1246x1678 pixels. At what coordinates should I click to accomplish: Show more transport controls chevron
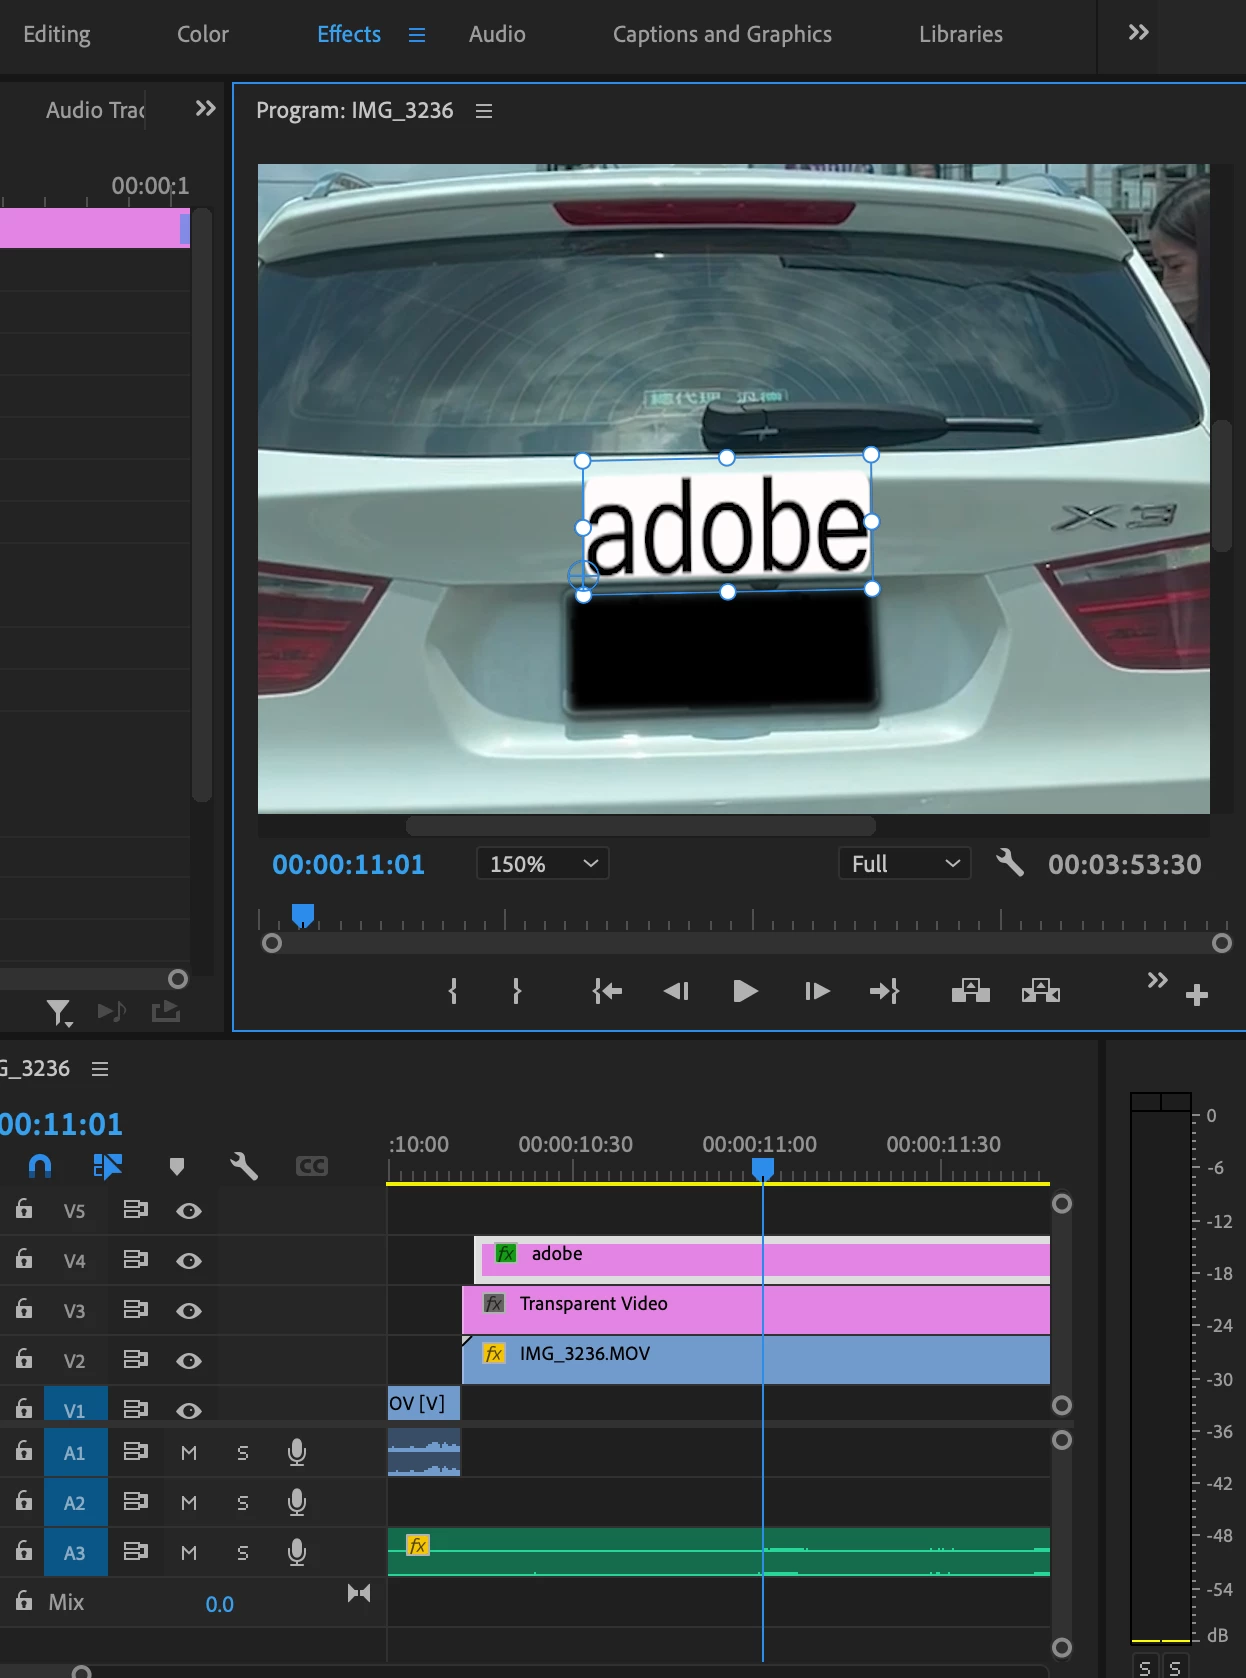pyautogui.click(x=1157, y=980)
